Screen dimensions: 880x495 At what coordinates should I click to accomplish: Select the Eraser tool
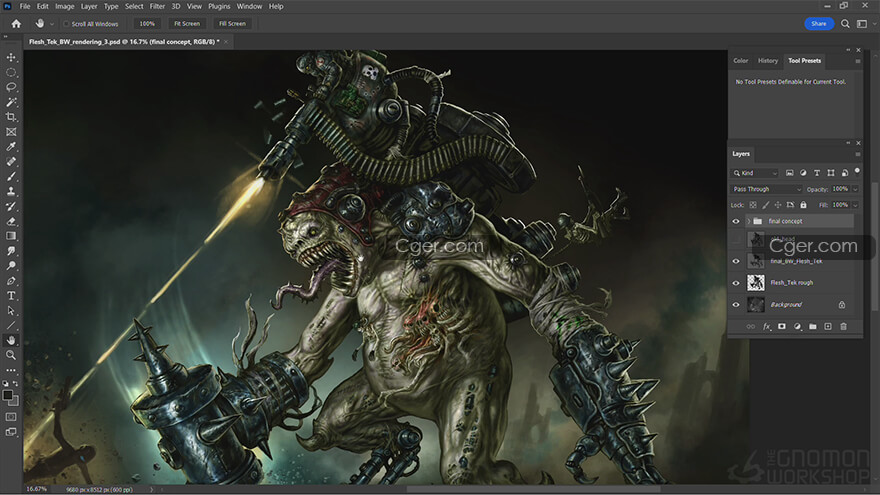coord(11,221)
